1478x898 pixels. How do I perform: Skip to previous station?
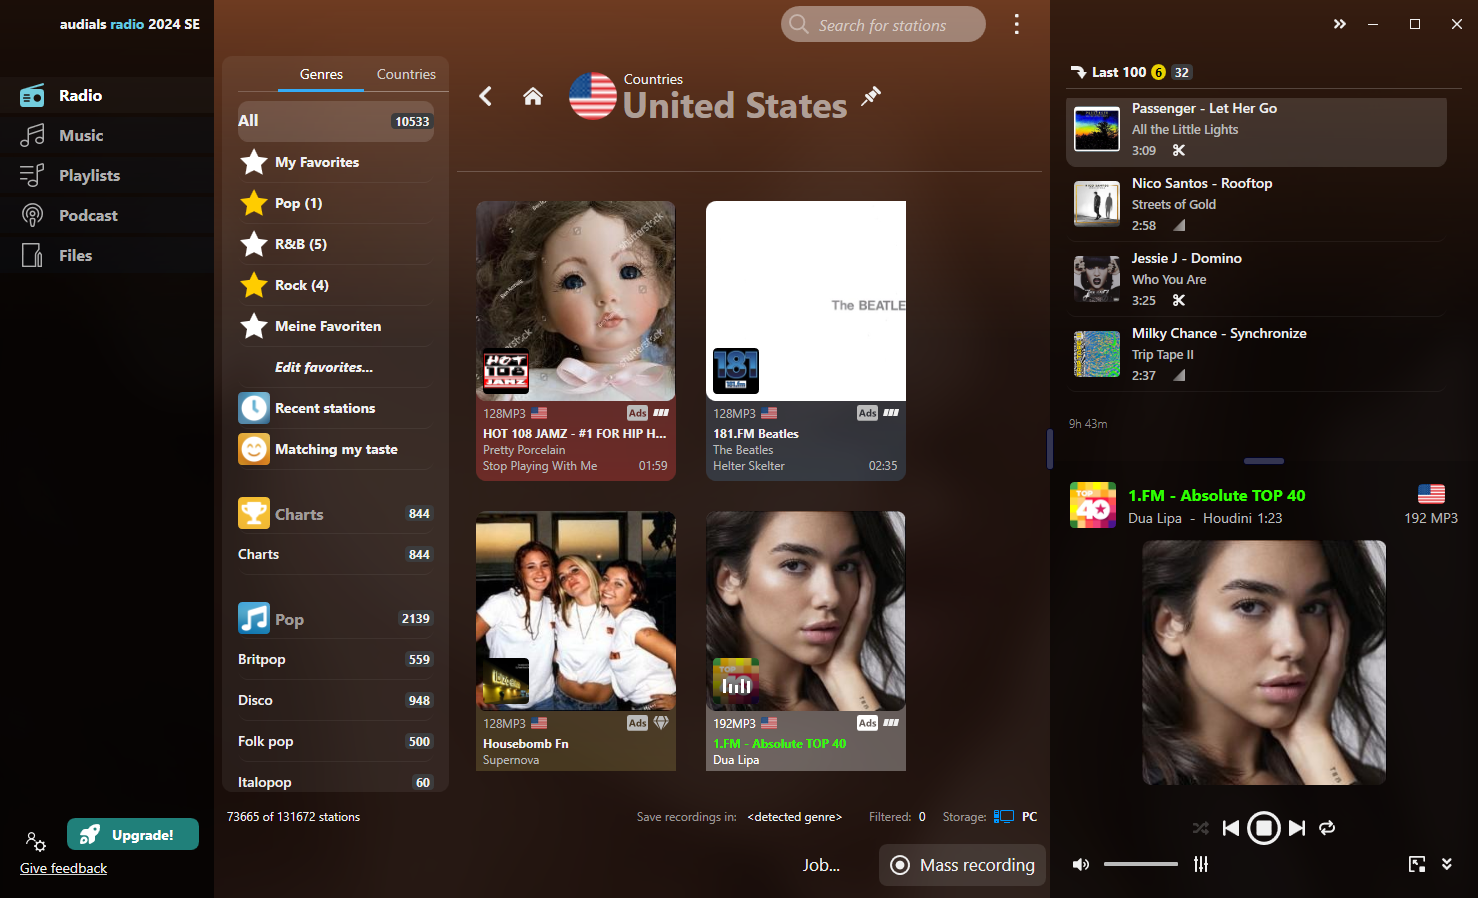coord(1231,828)
